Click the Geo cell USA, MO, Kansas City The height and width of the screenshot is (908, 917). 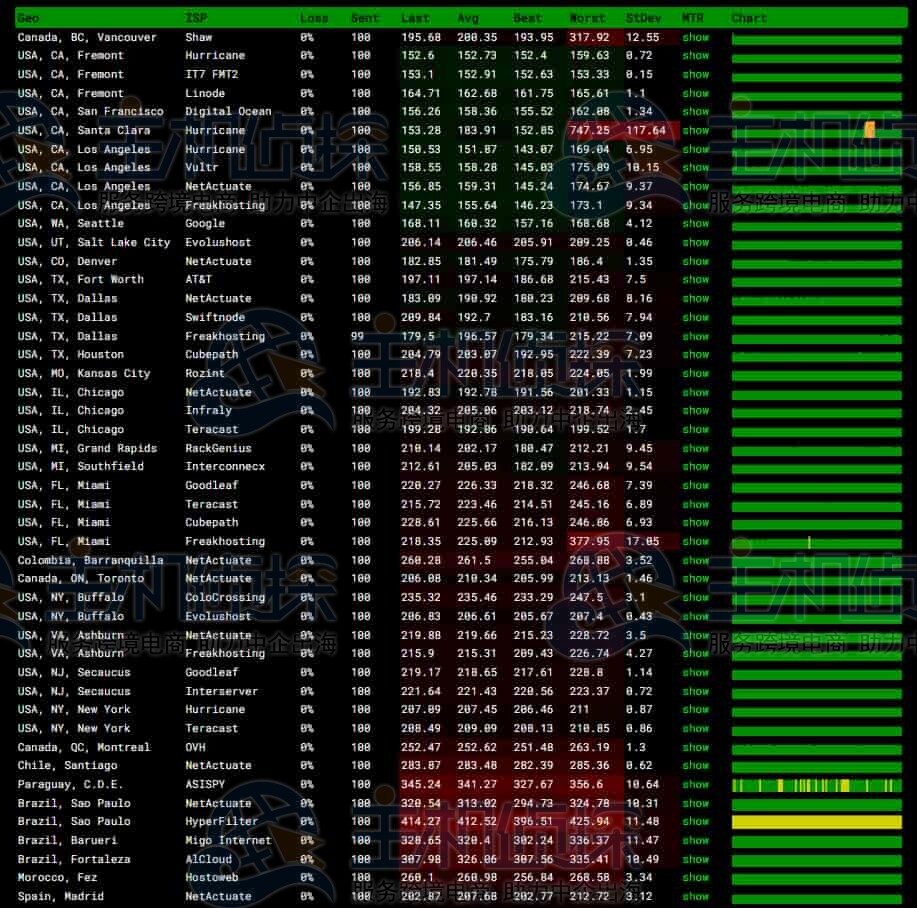tap(84, 373)
